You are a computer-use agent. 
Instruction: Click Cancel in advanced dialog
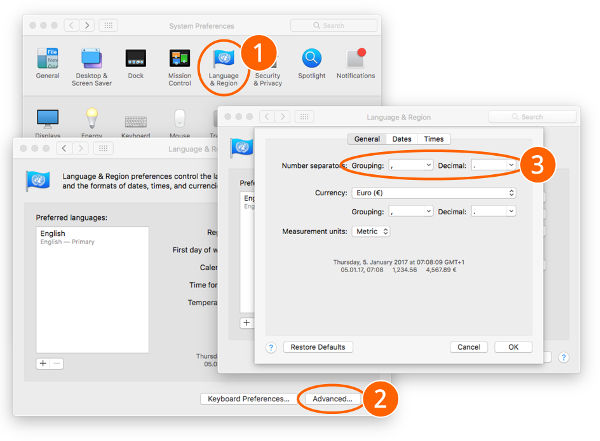click(x=469, y=347)
